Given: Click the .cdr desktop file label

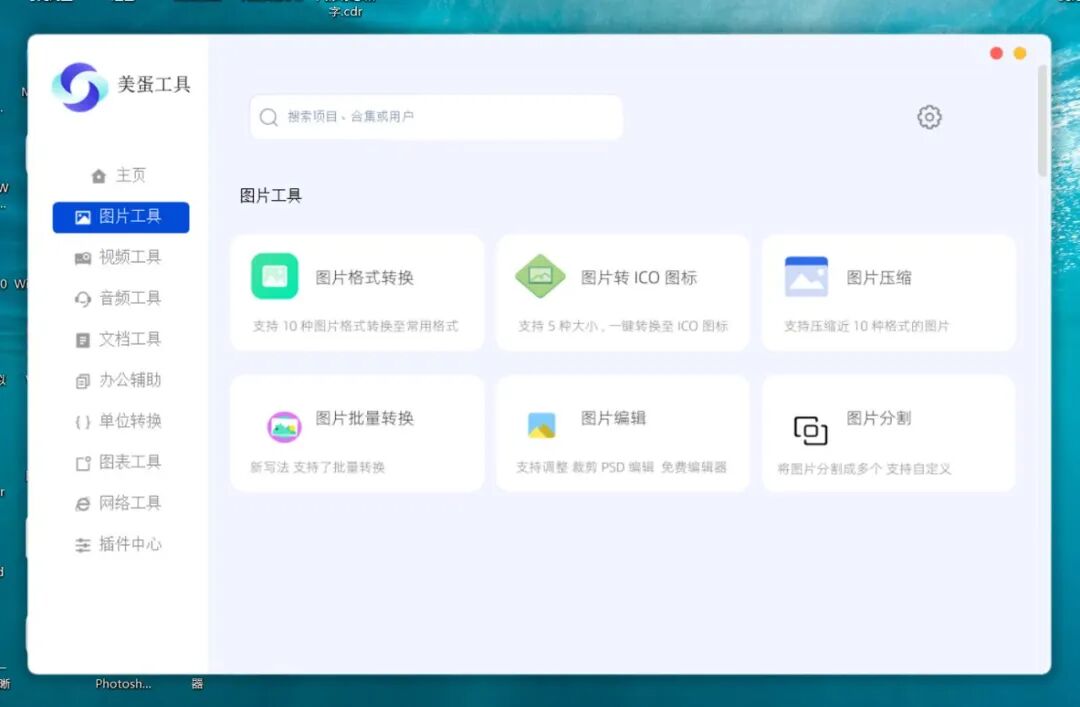Looking at the screenshot, I should click(x=345, y=11).
